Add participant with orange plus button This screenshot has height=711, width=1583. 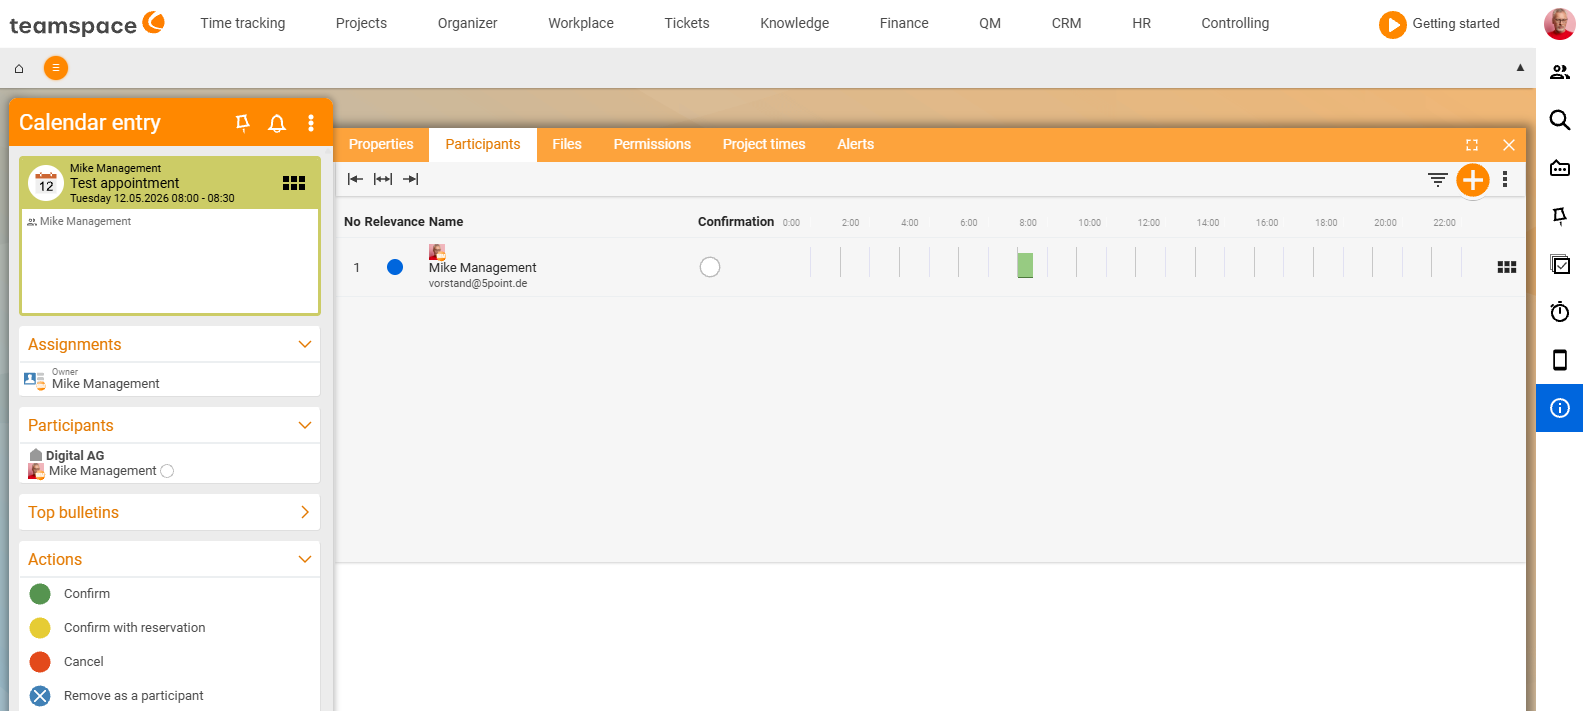pos(1473,180)
